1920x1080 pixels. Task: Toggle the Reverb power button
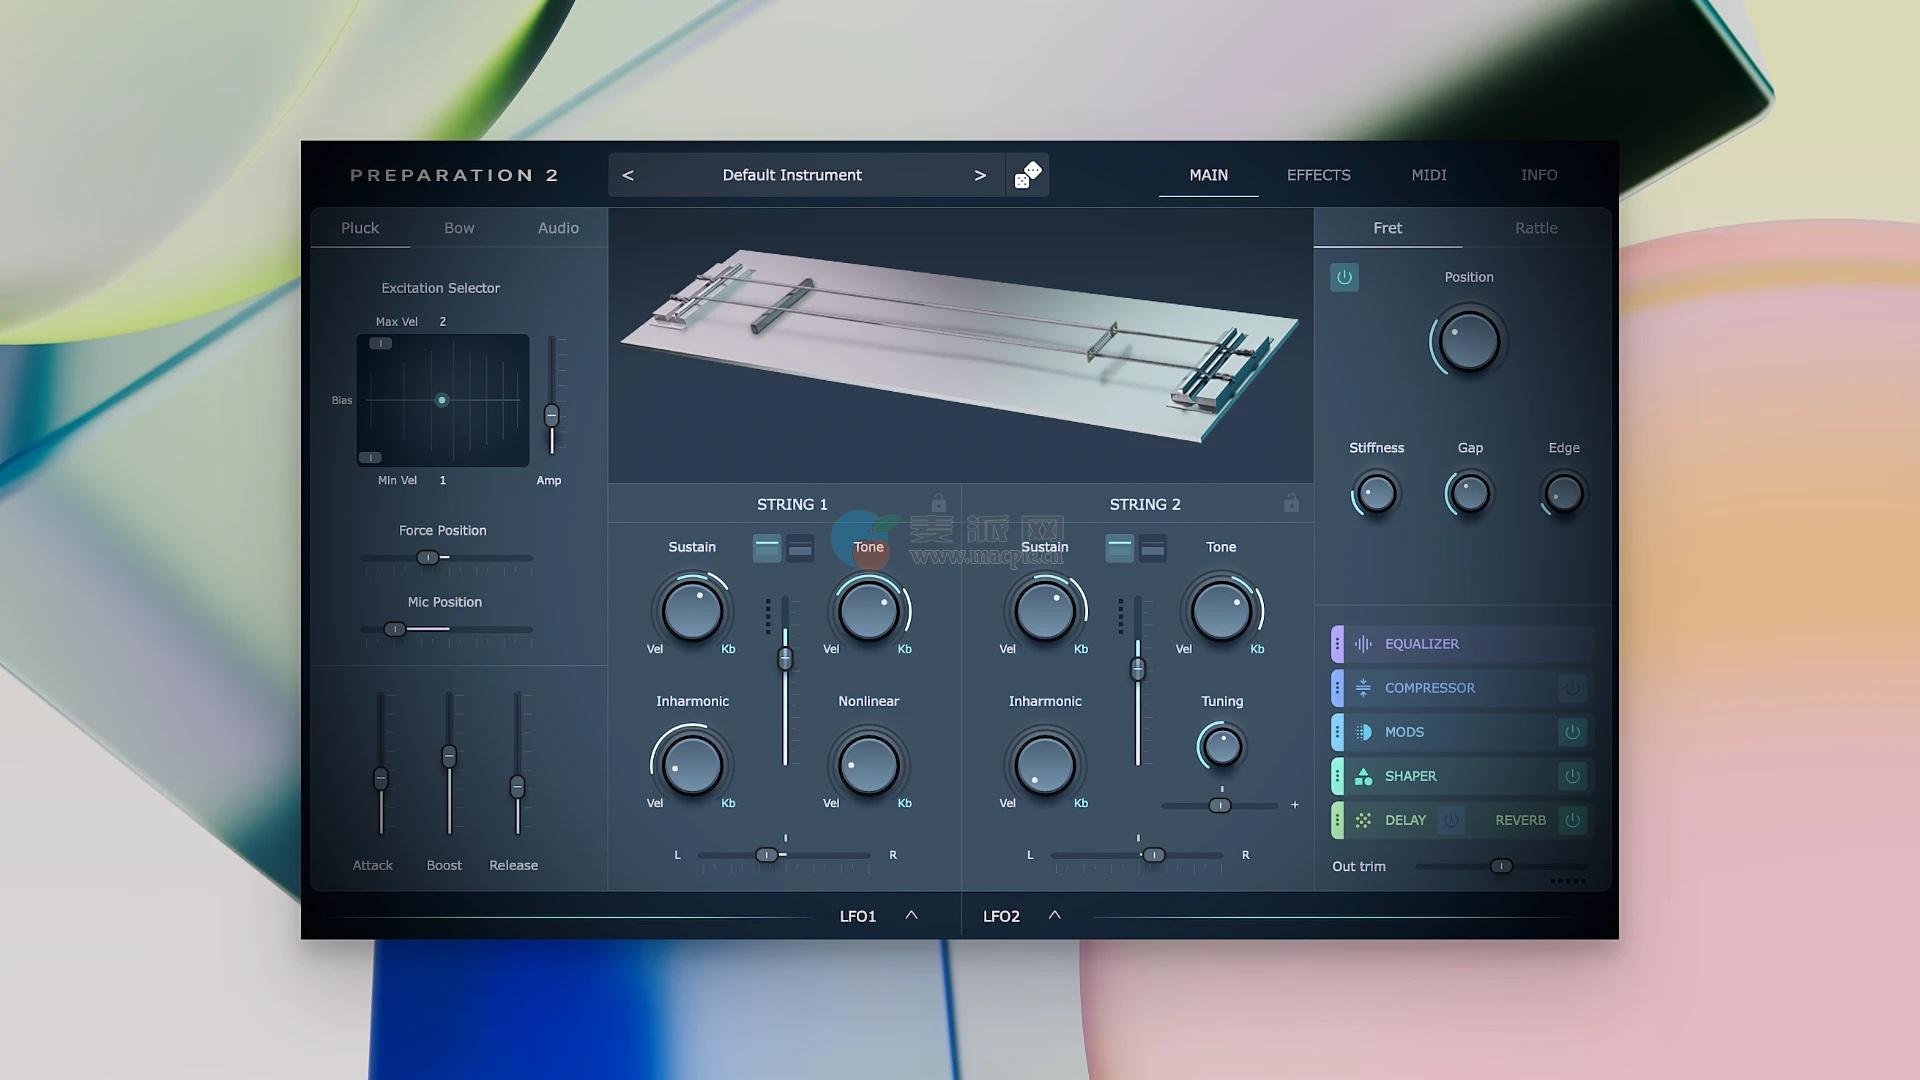(1572, 820)
